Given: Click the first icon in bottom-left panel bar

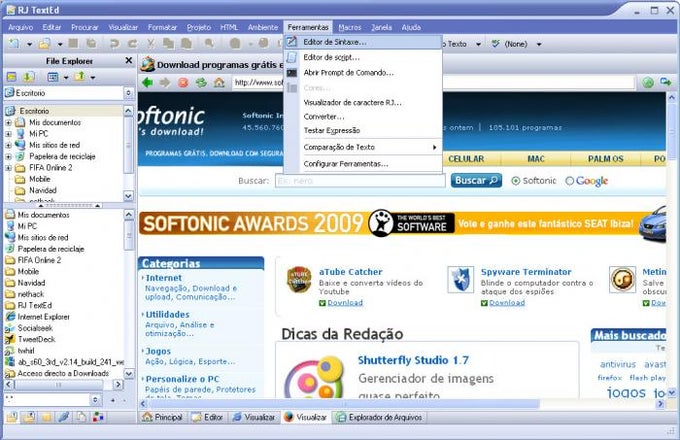Looking at the screenshot, I should [12, 417].
